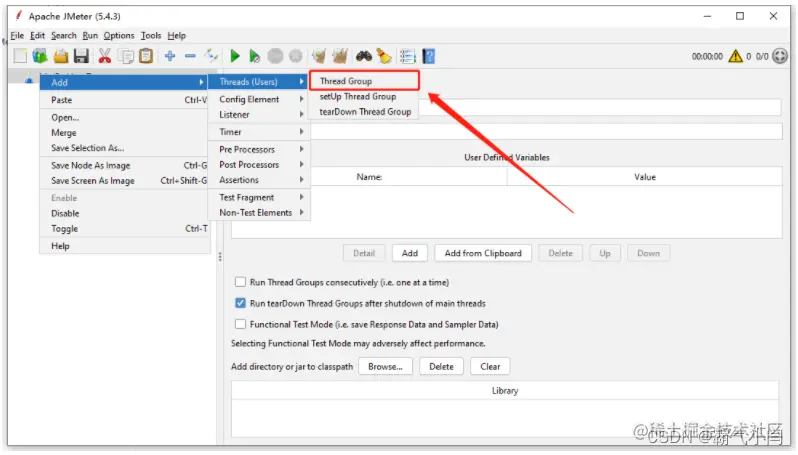The image size is (798, 455).
Task: Choose Save Node As Image
Action: (124, 165)
